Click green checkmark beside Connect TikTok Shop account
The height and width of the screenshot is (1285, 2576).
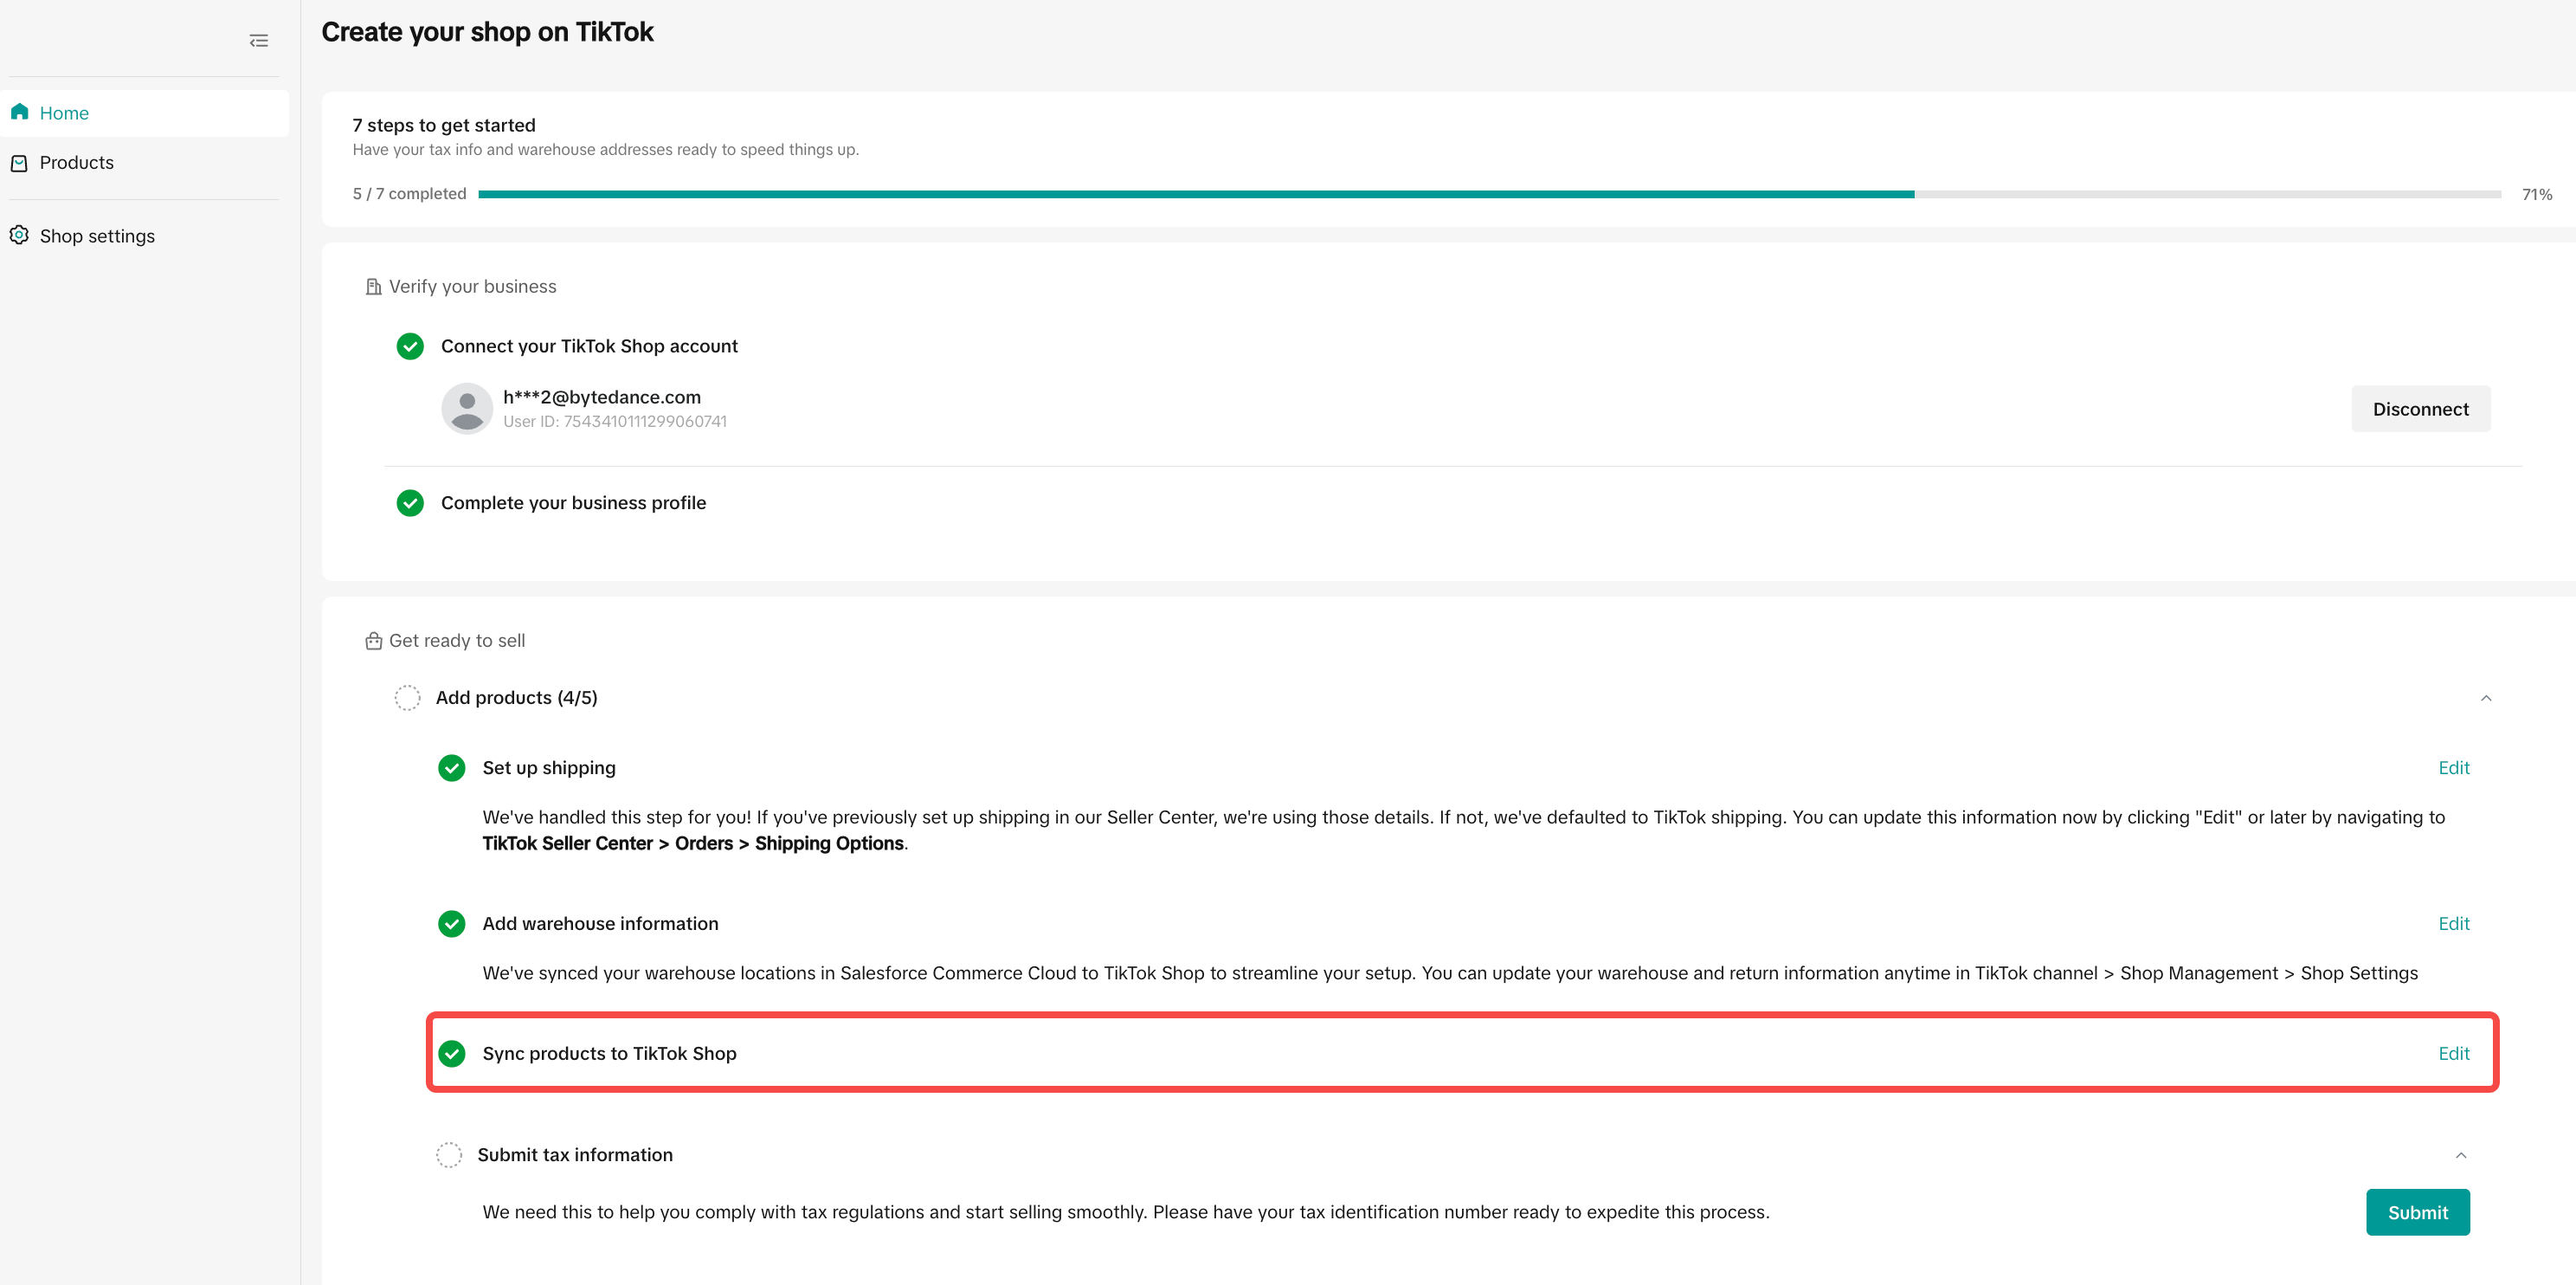pyautogui.click(x=410, y=346)
